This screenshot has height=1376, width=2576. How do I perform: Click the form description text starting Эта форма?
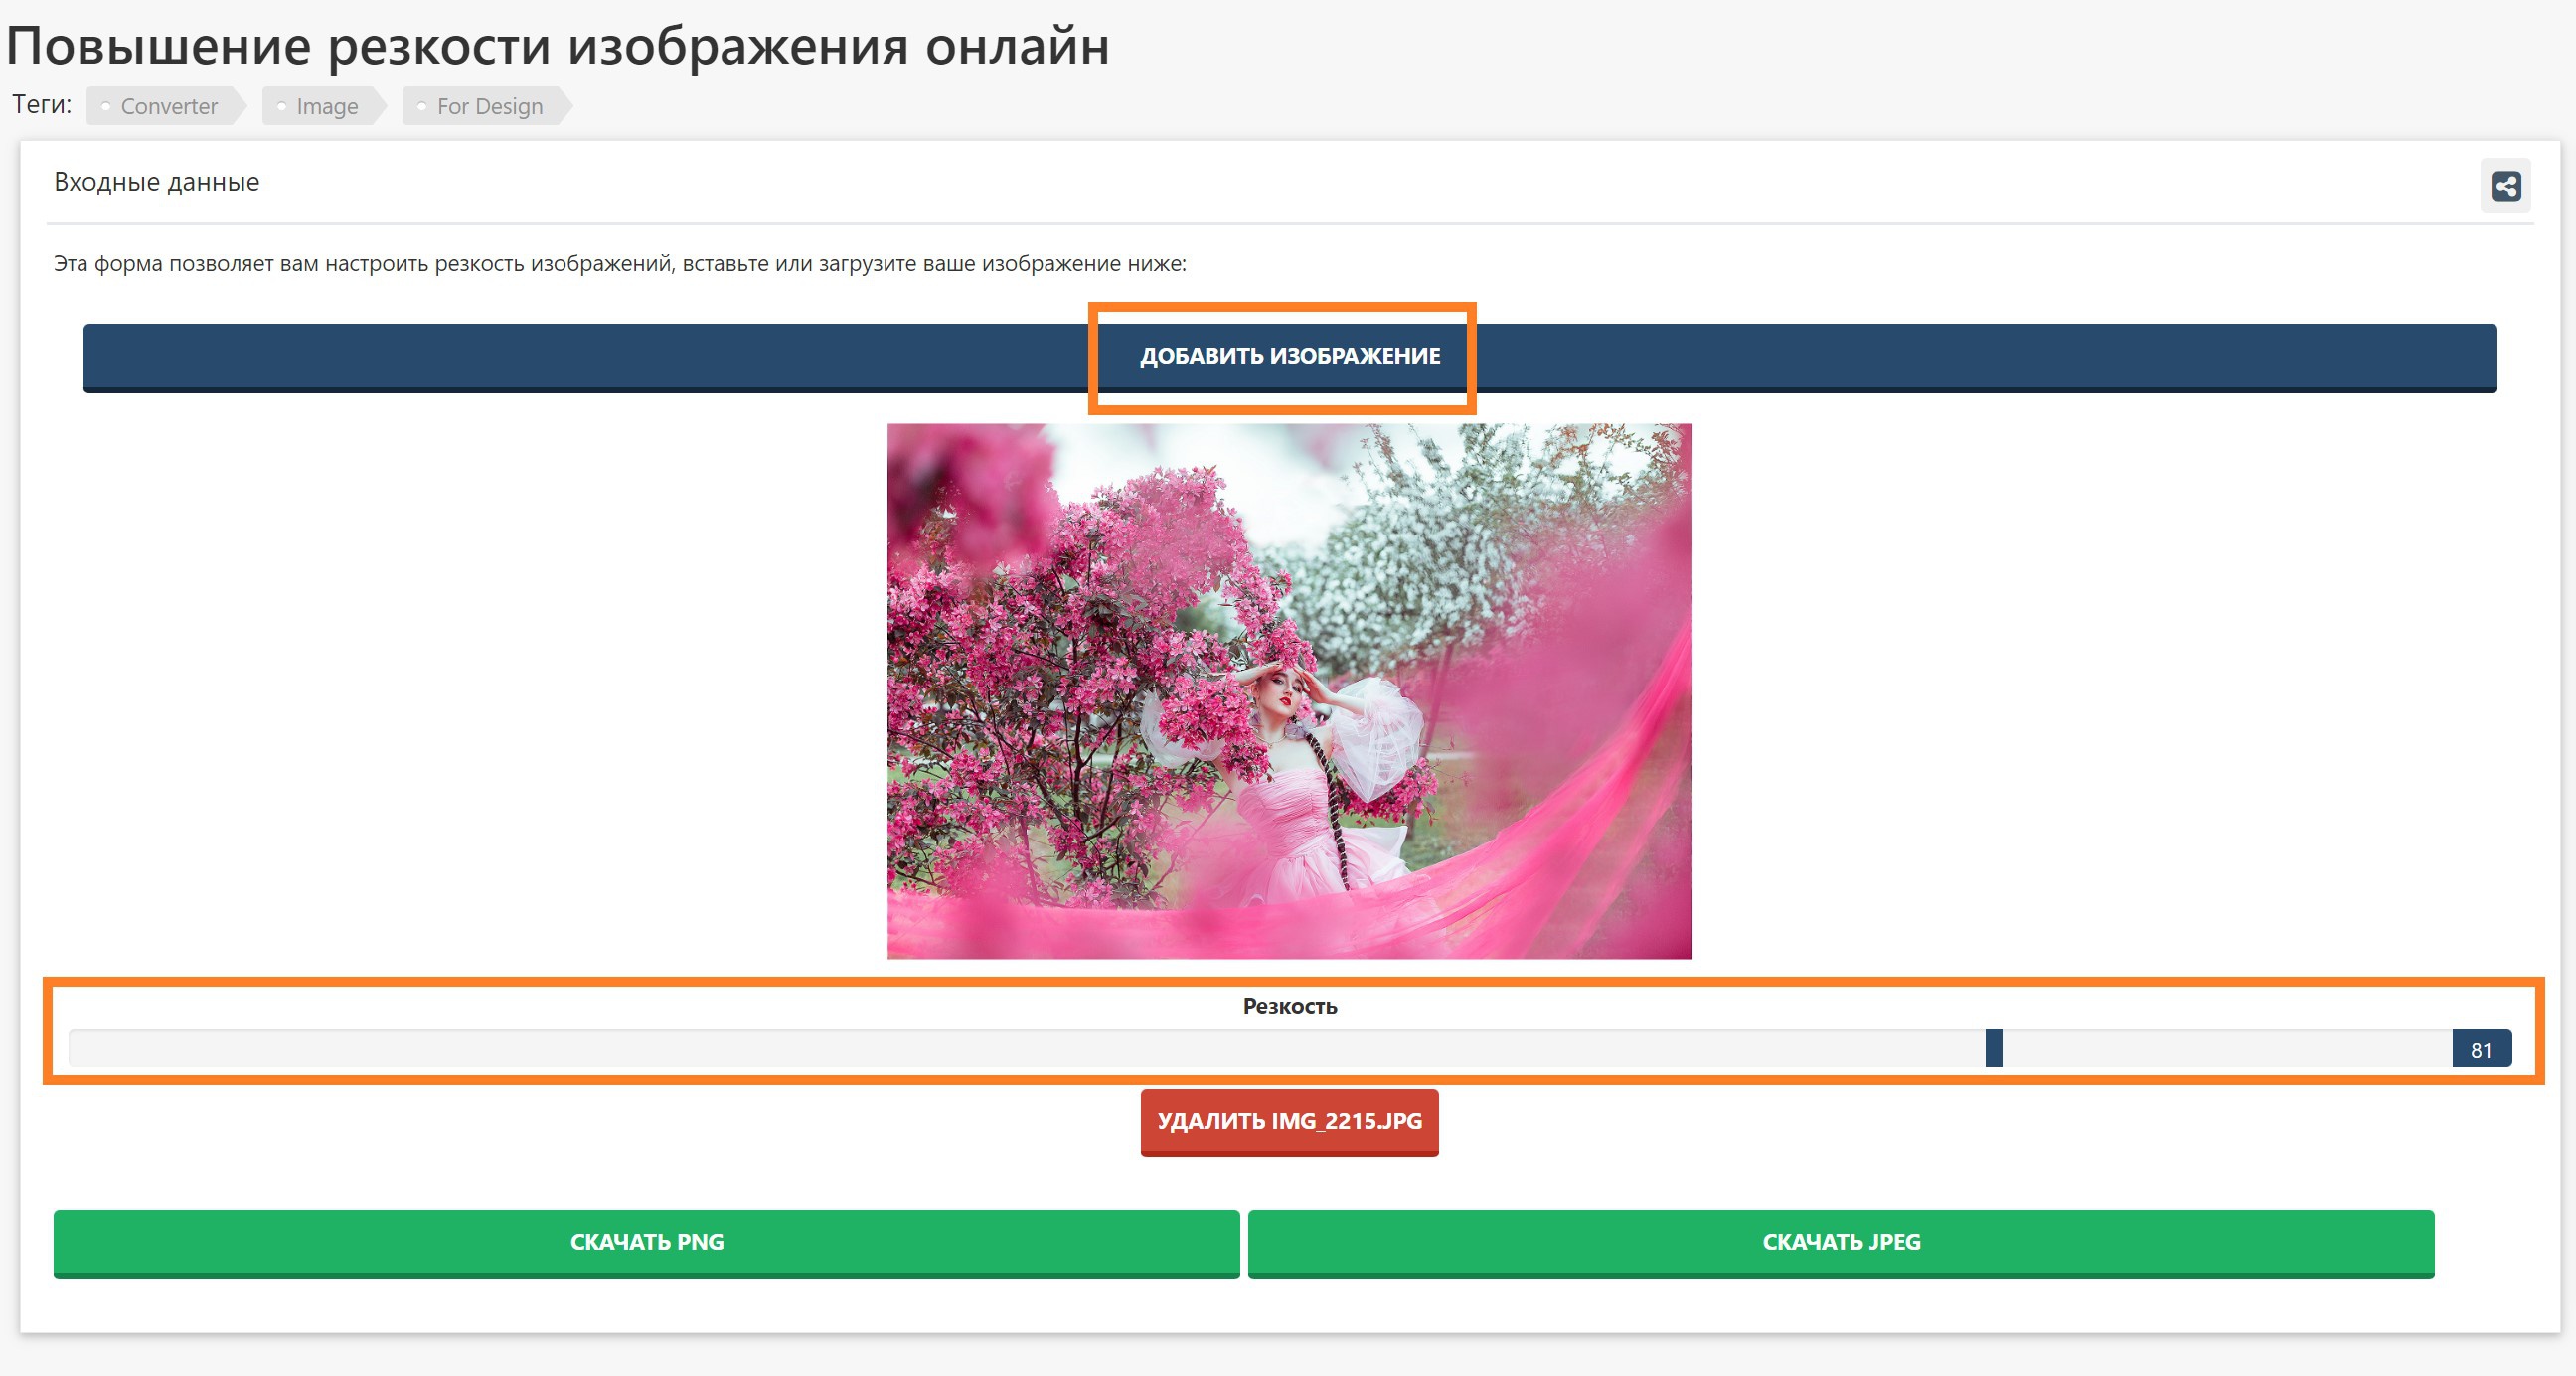620,264
